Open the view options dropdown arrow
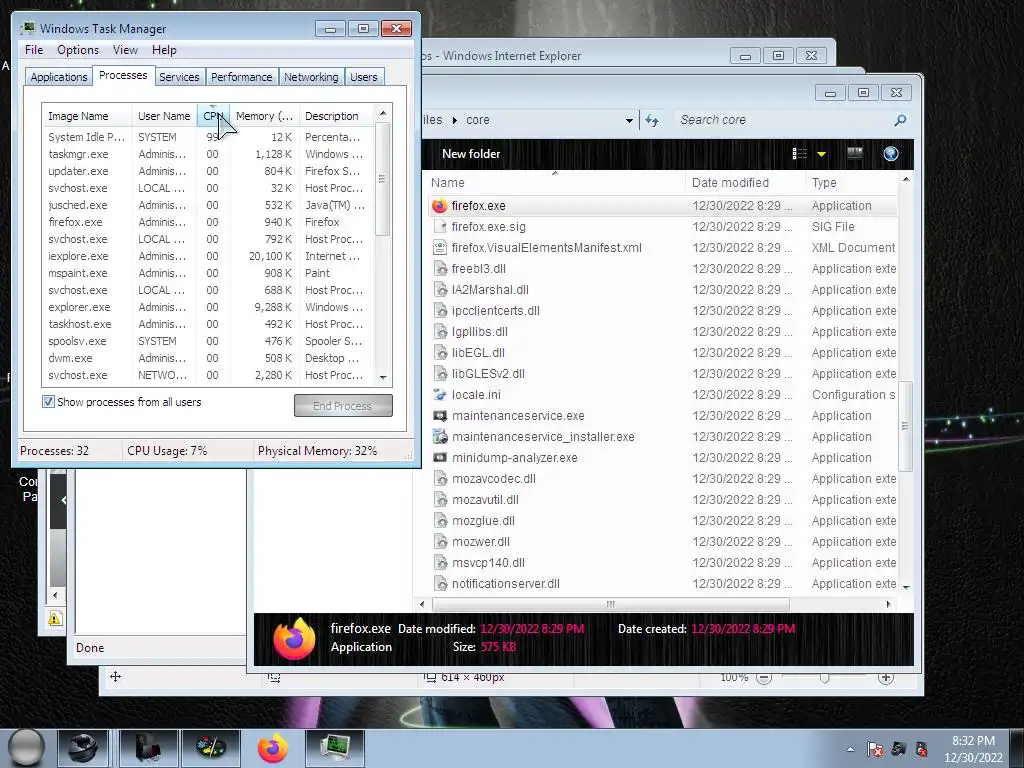 click(822, 154)
